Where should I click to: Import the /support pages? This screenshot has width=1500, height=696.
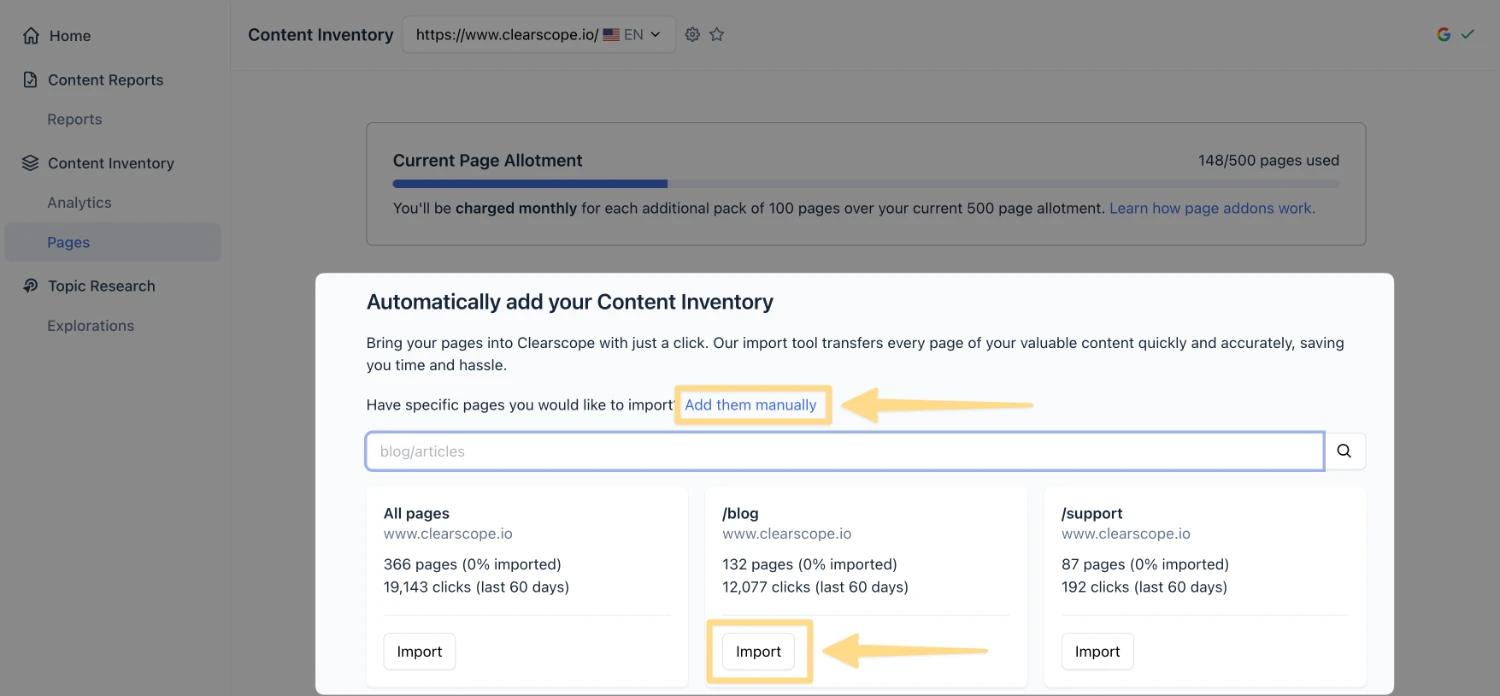(1097, 652)
